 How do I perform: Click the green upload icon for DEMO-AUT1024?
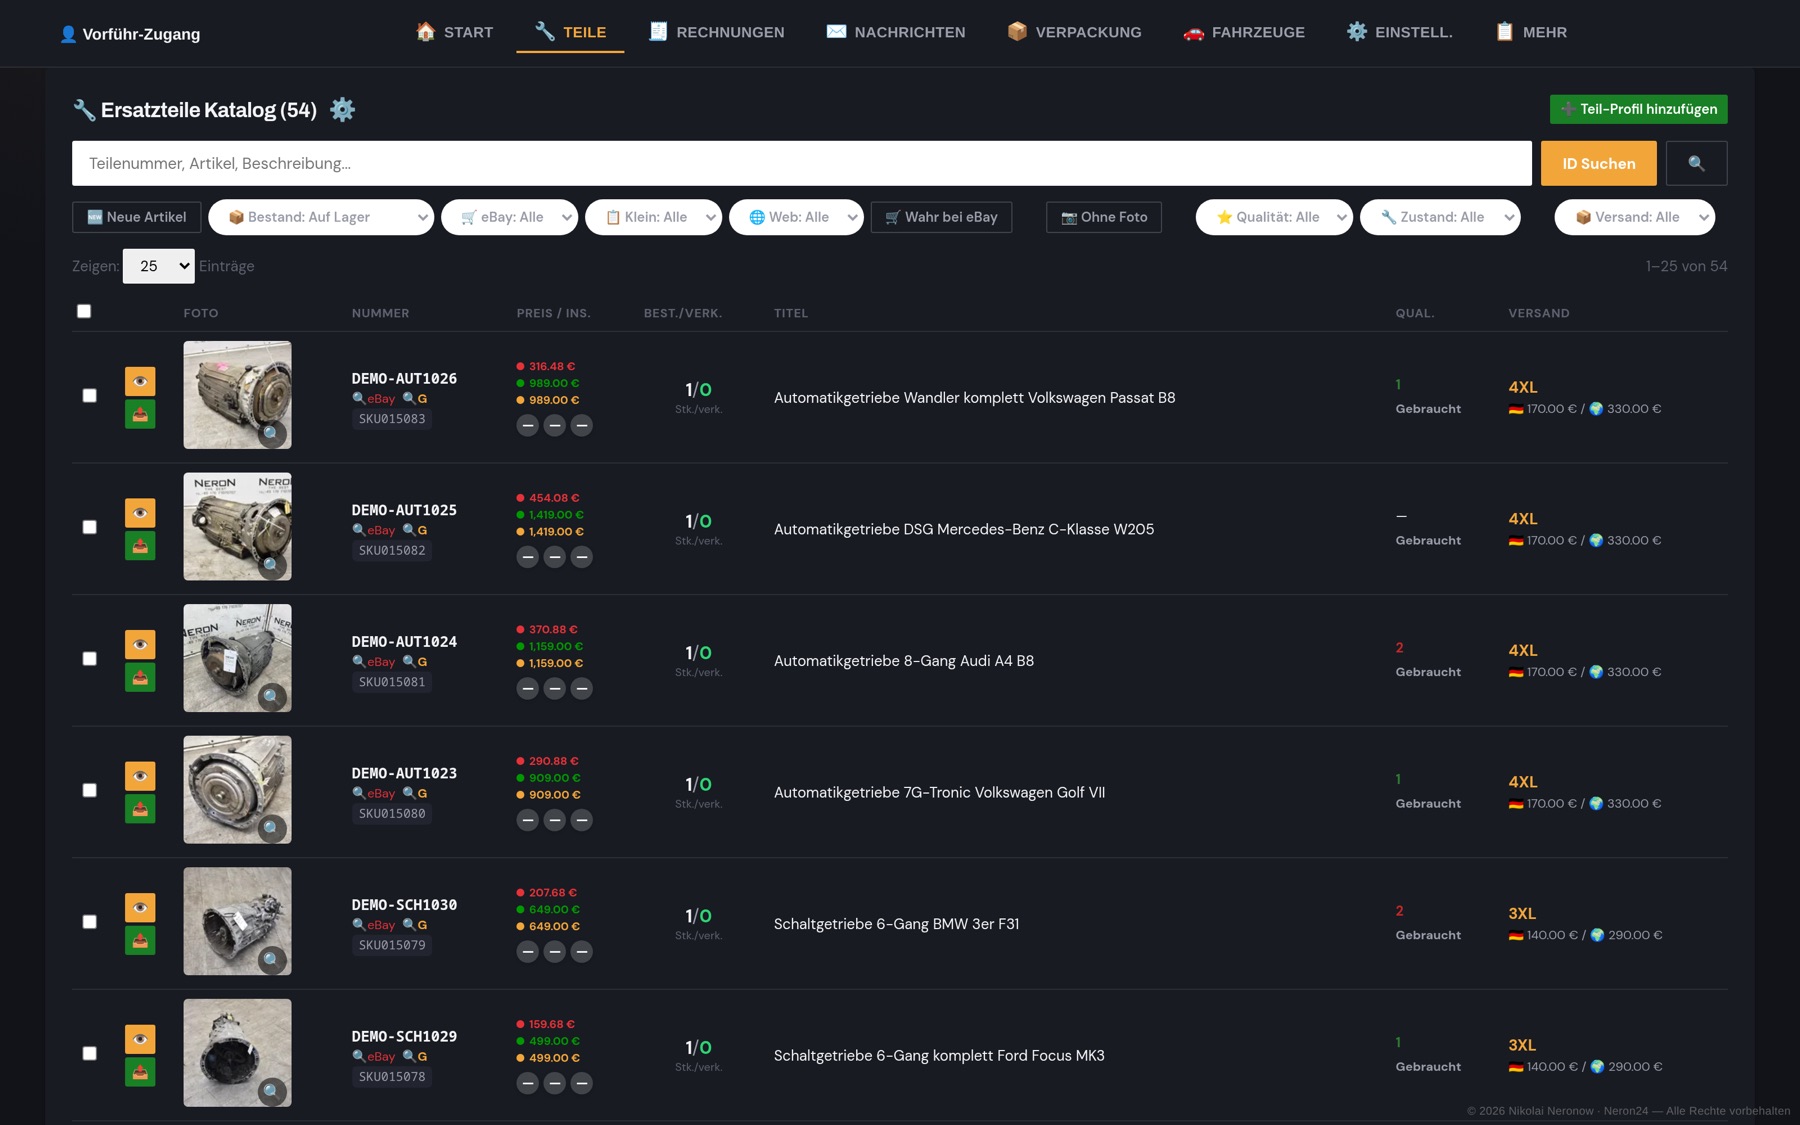(x=140, y=678)
